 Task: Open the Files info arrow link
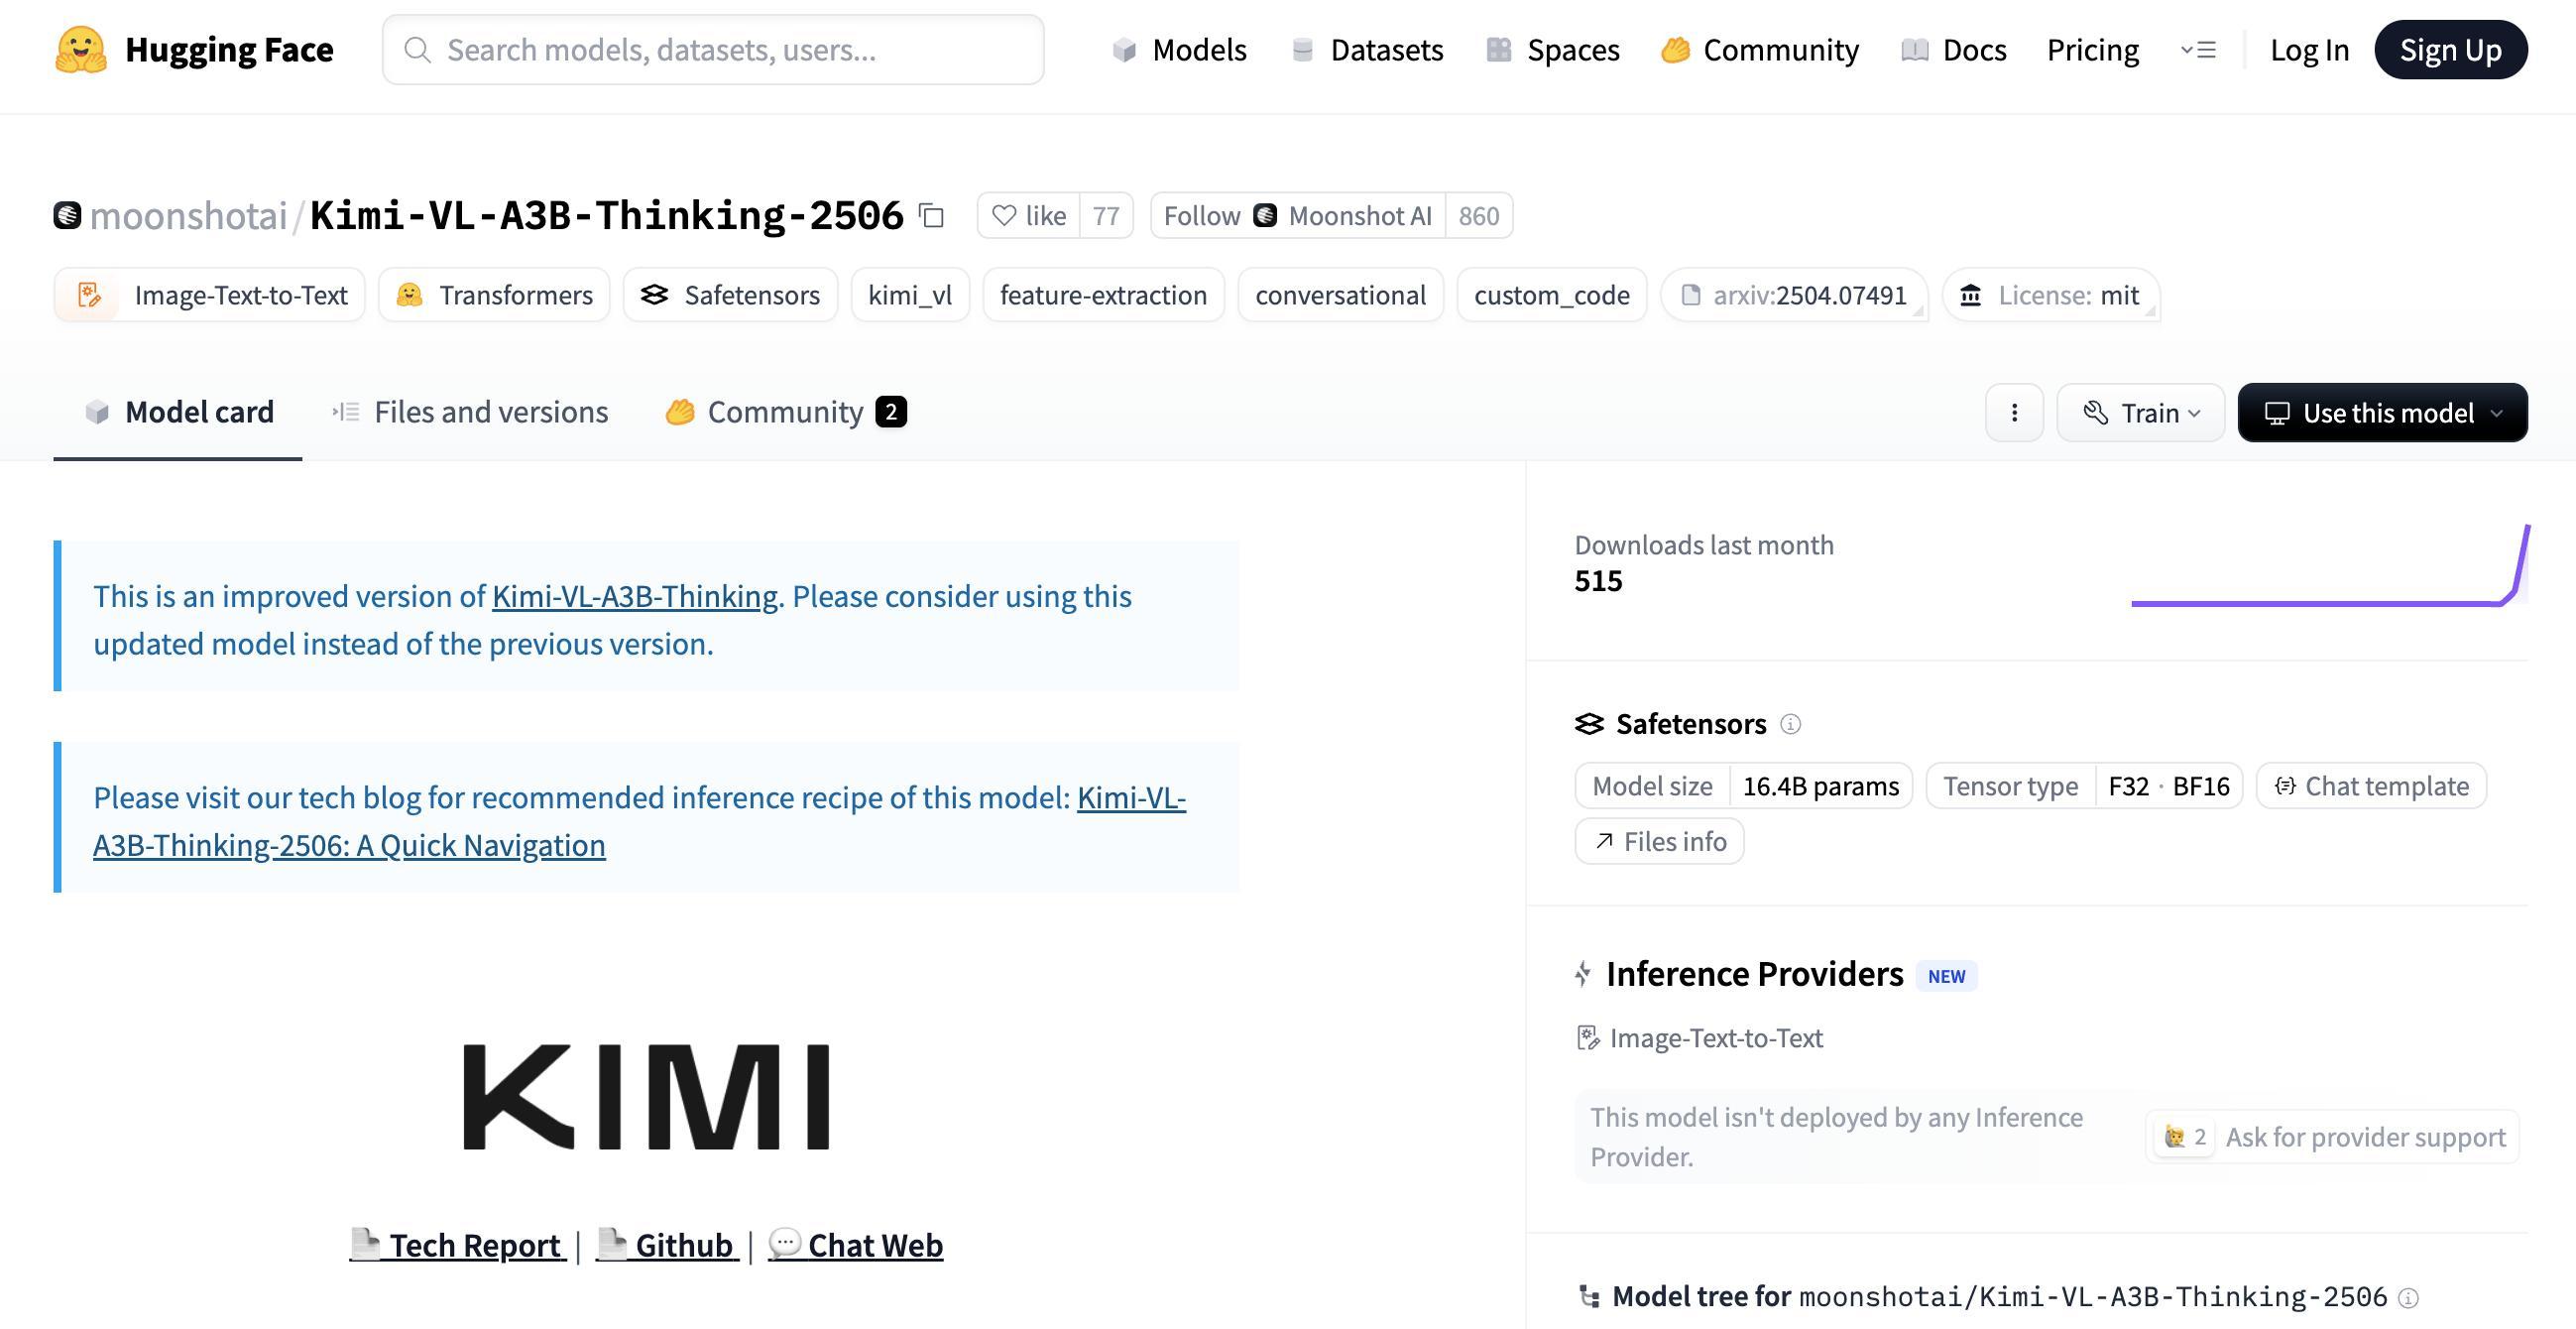[x=1659, y=842]
